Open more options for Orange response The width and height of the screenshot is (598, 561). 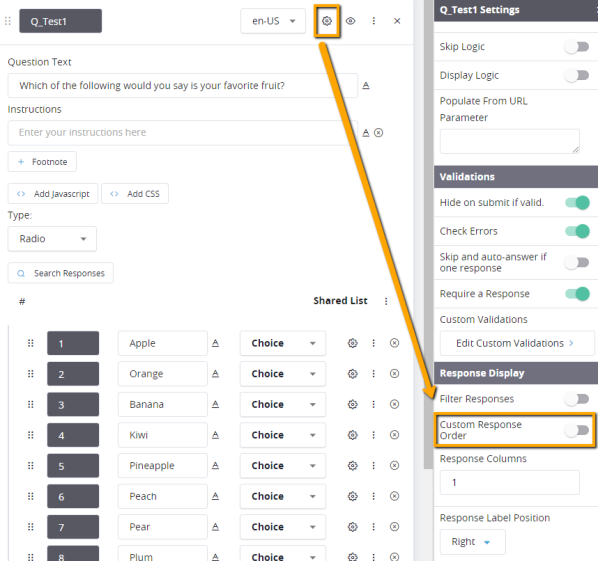tap(374, 374)
